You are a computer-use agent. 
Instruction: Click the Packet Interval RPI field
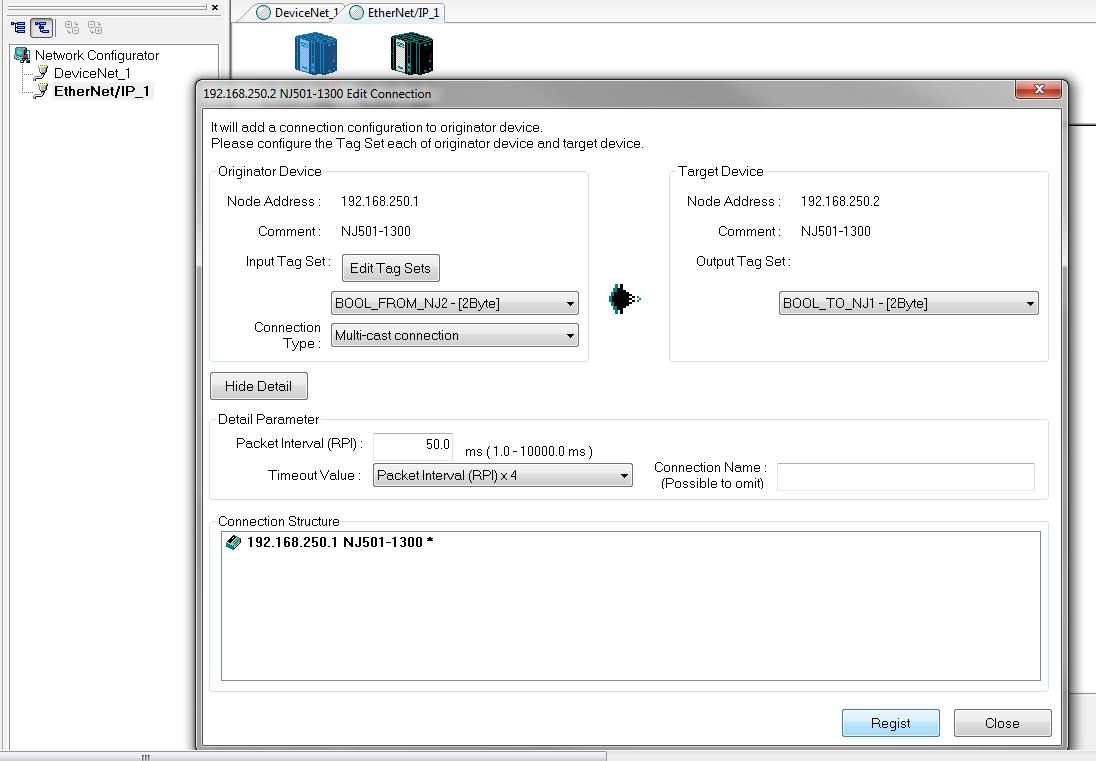[x=412, y=445]
